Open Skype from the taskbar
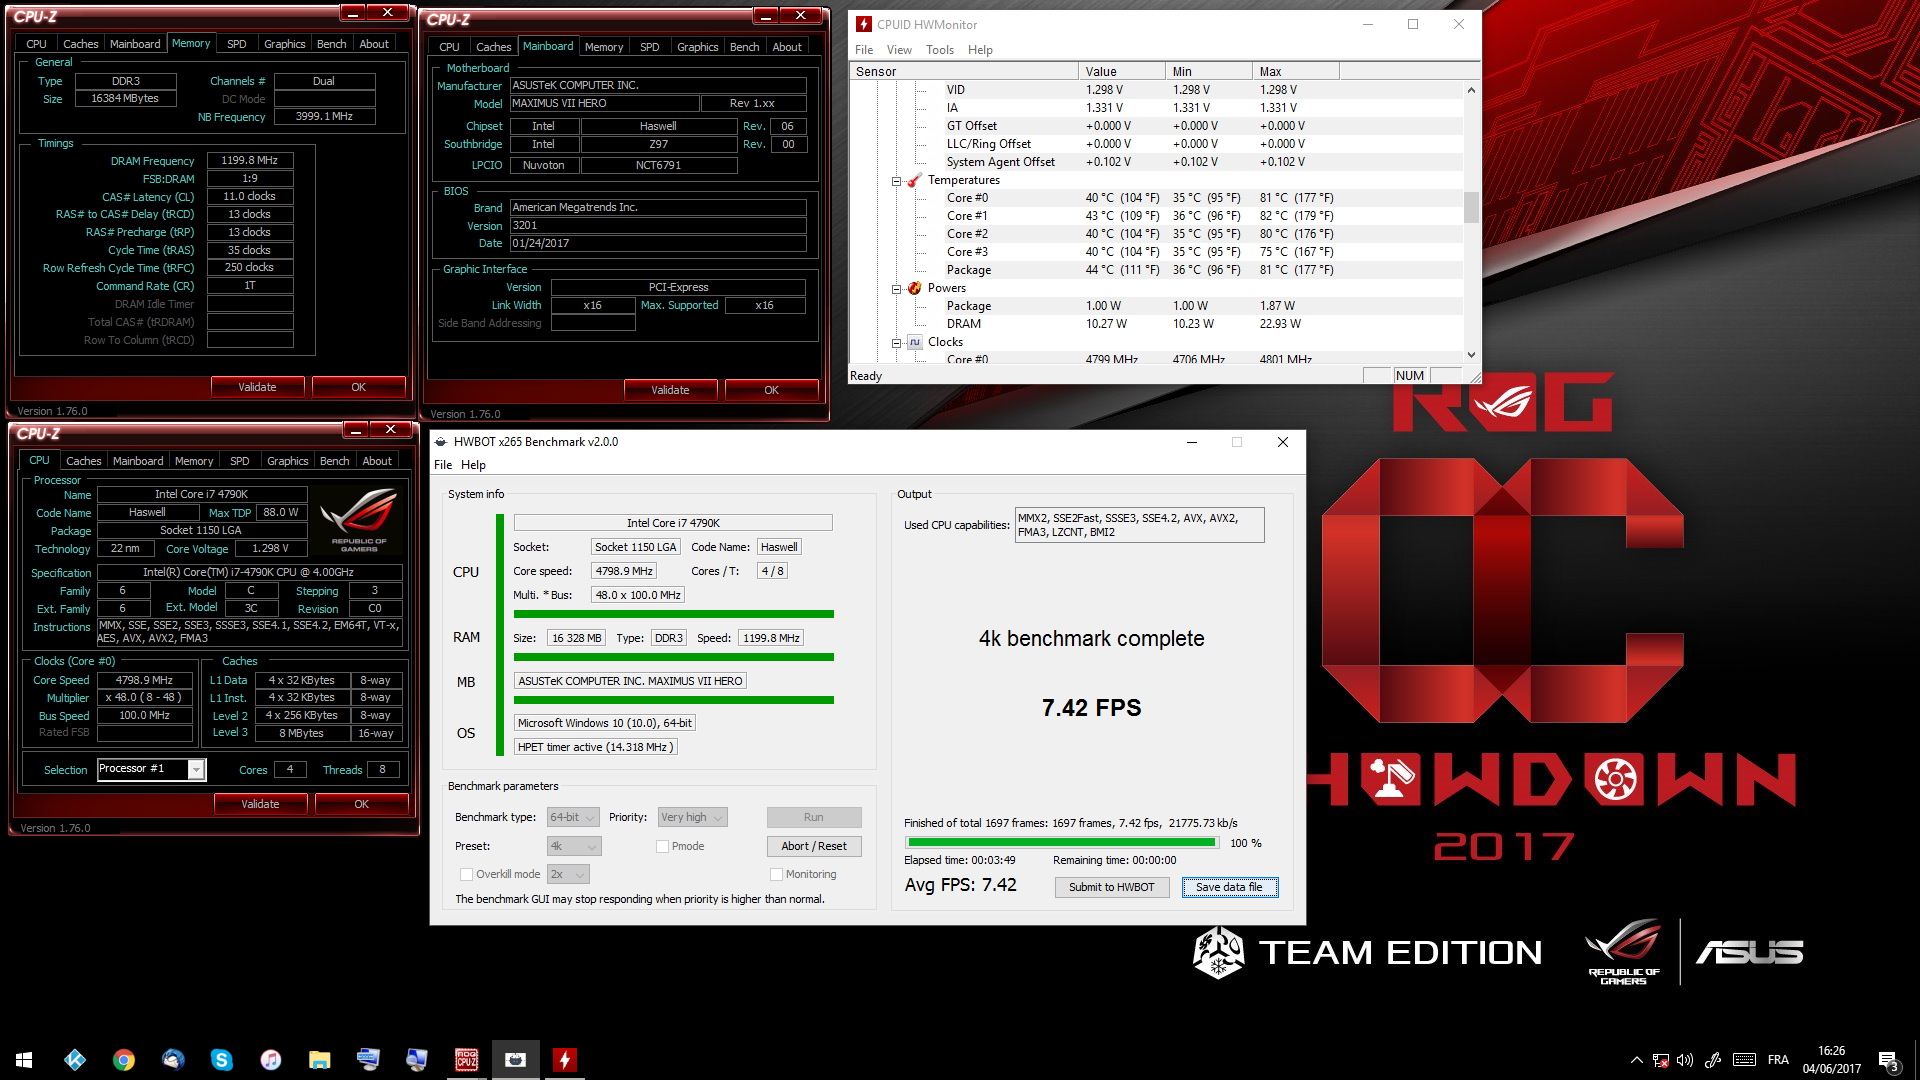The height and width of the screenshot is (1080, 1920). click(x=222, y=1060)
